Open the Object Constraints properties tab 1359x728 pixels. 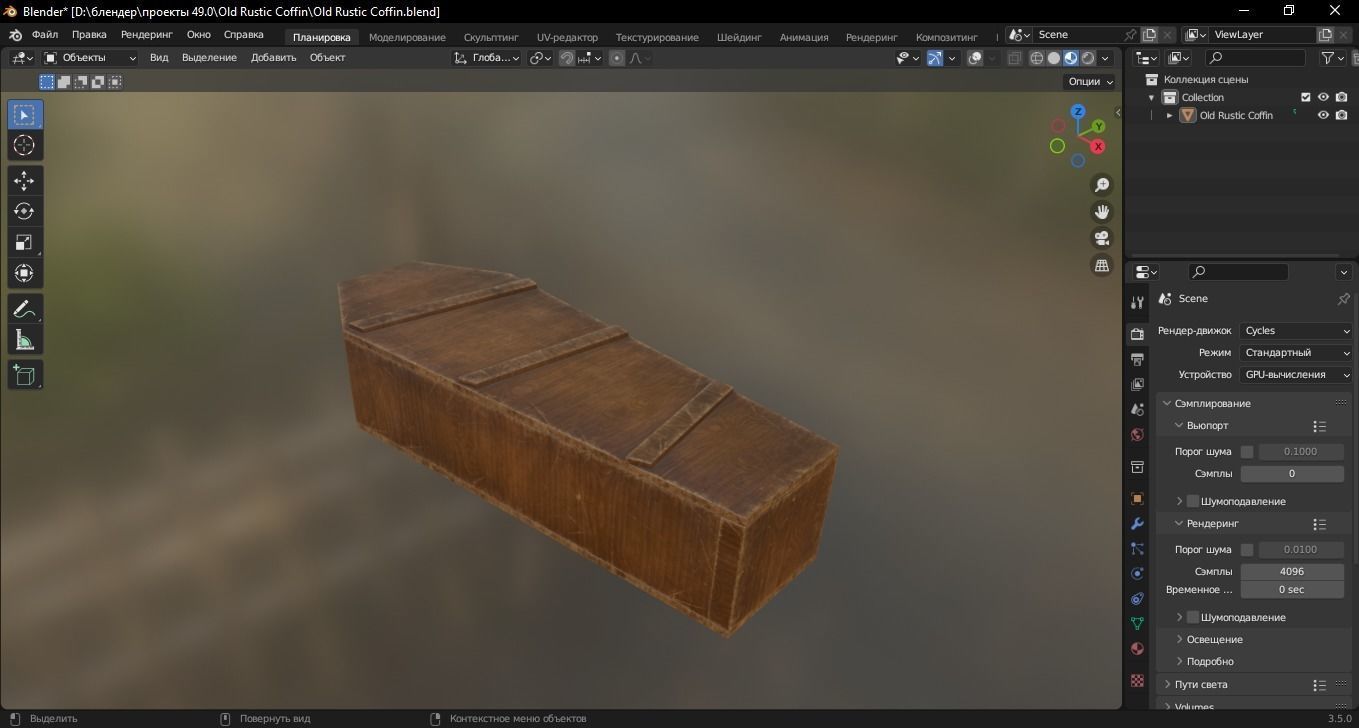point(1137,599)
